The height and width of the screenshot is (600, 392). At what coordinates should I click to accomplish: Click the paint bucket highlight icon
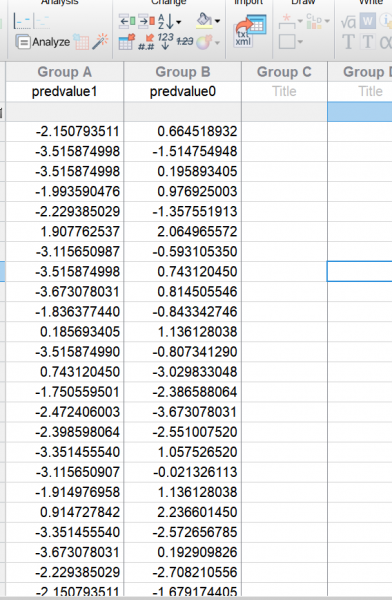[204, 21]
